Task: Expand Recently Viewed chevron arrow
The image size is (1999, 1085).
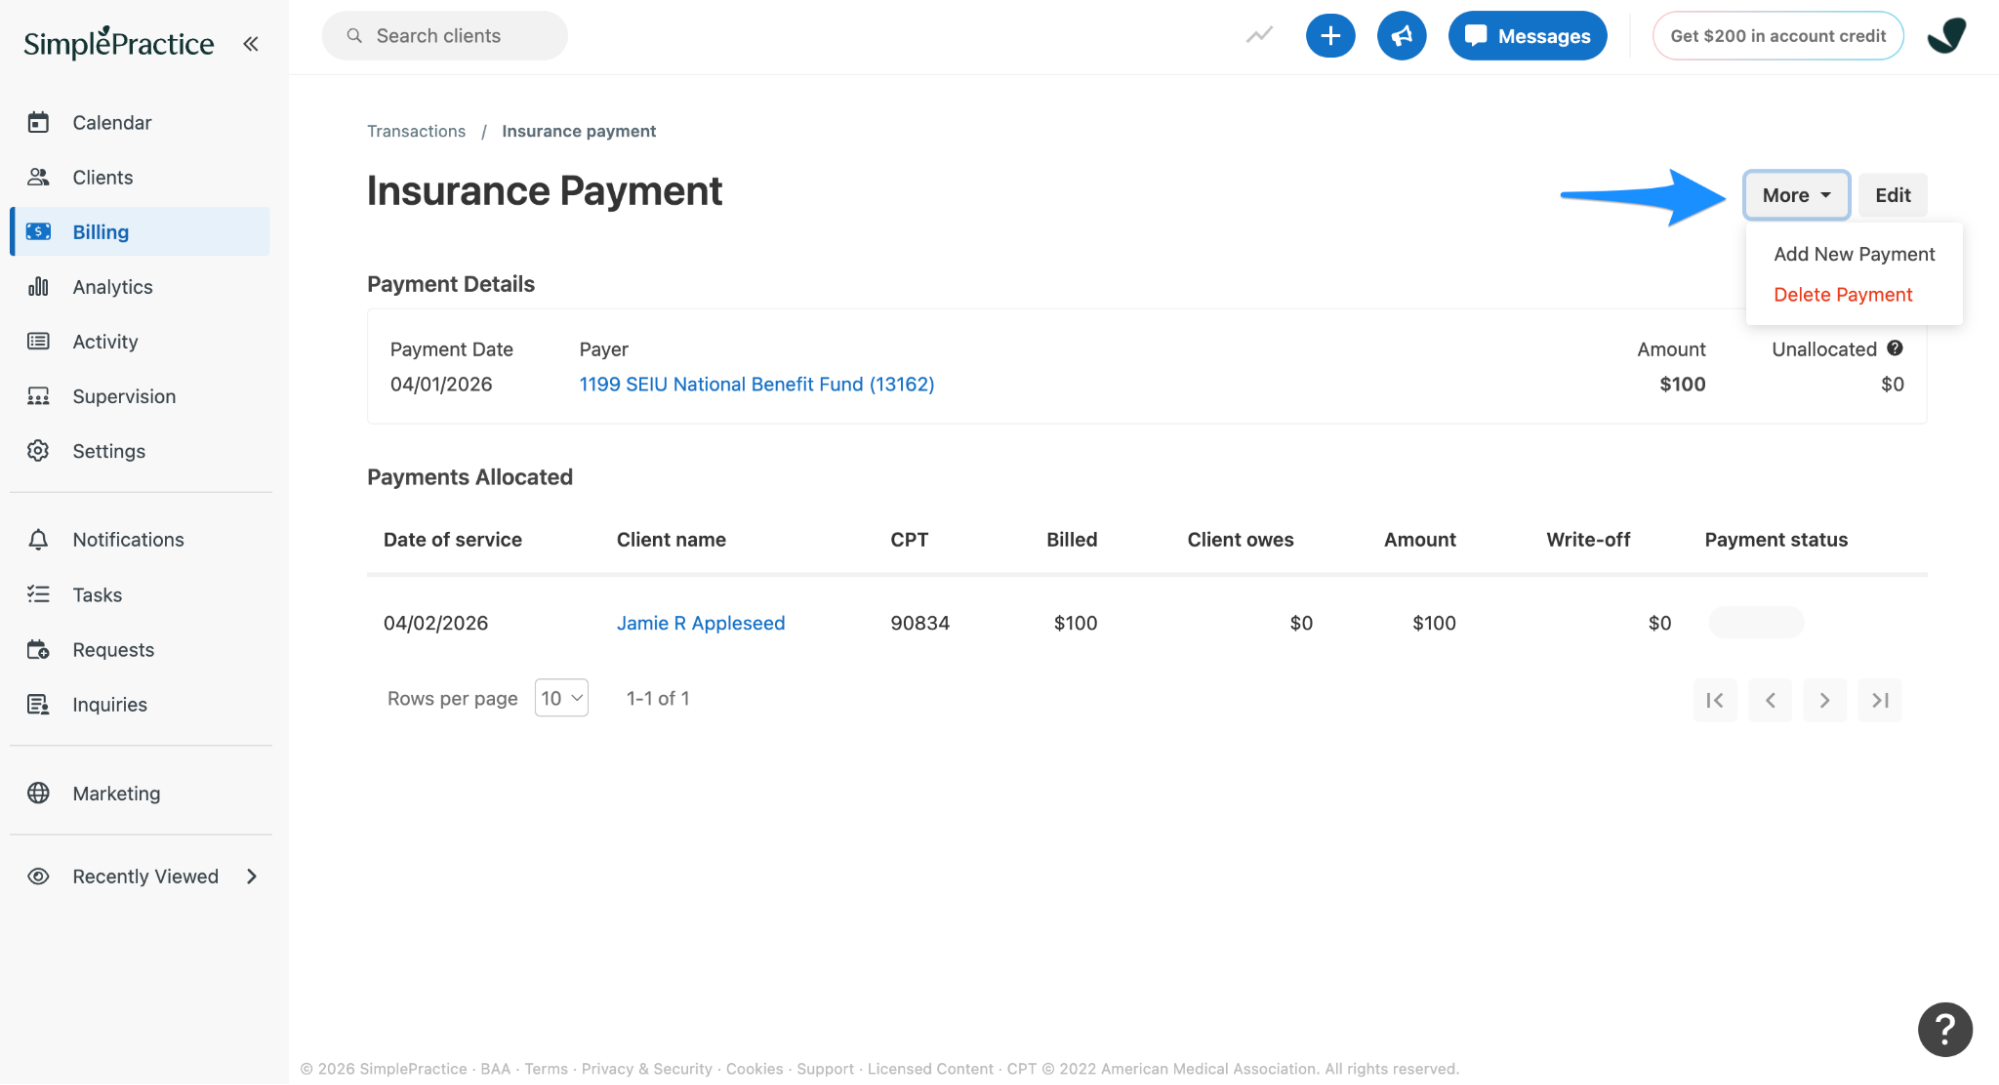Action: (x=252, y=876)
